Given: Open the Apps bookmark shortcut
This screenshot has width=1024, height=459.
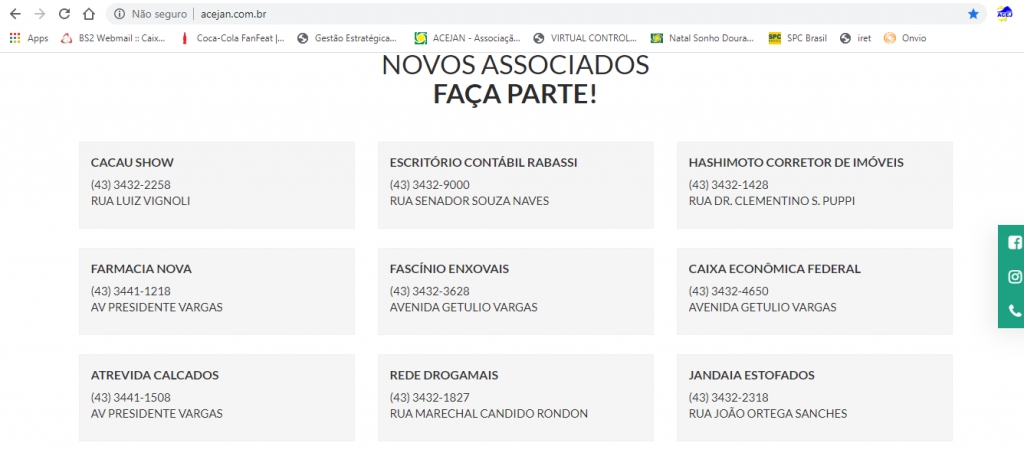Looking at the screenshot, I should [x=29, y=39].
